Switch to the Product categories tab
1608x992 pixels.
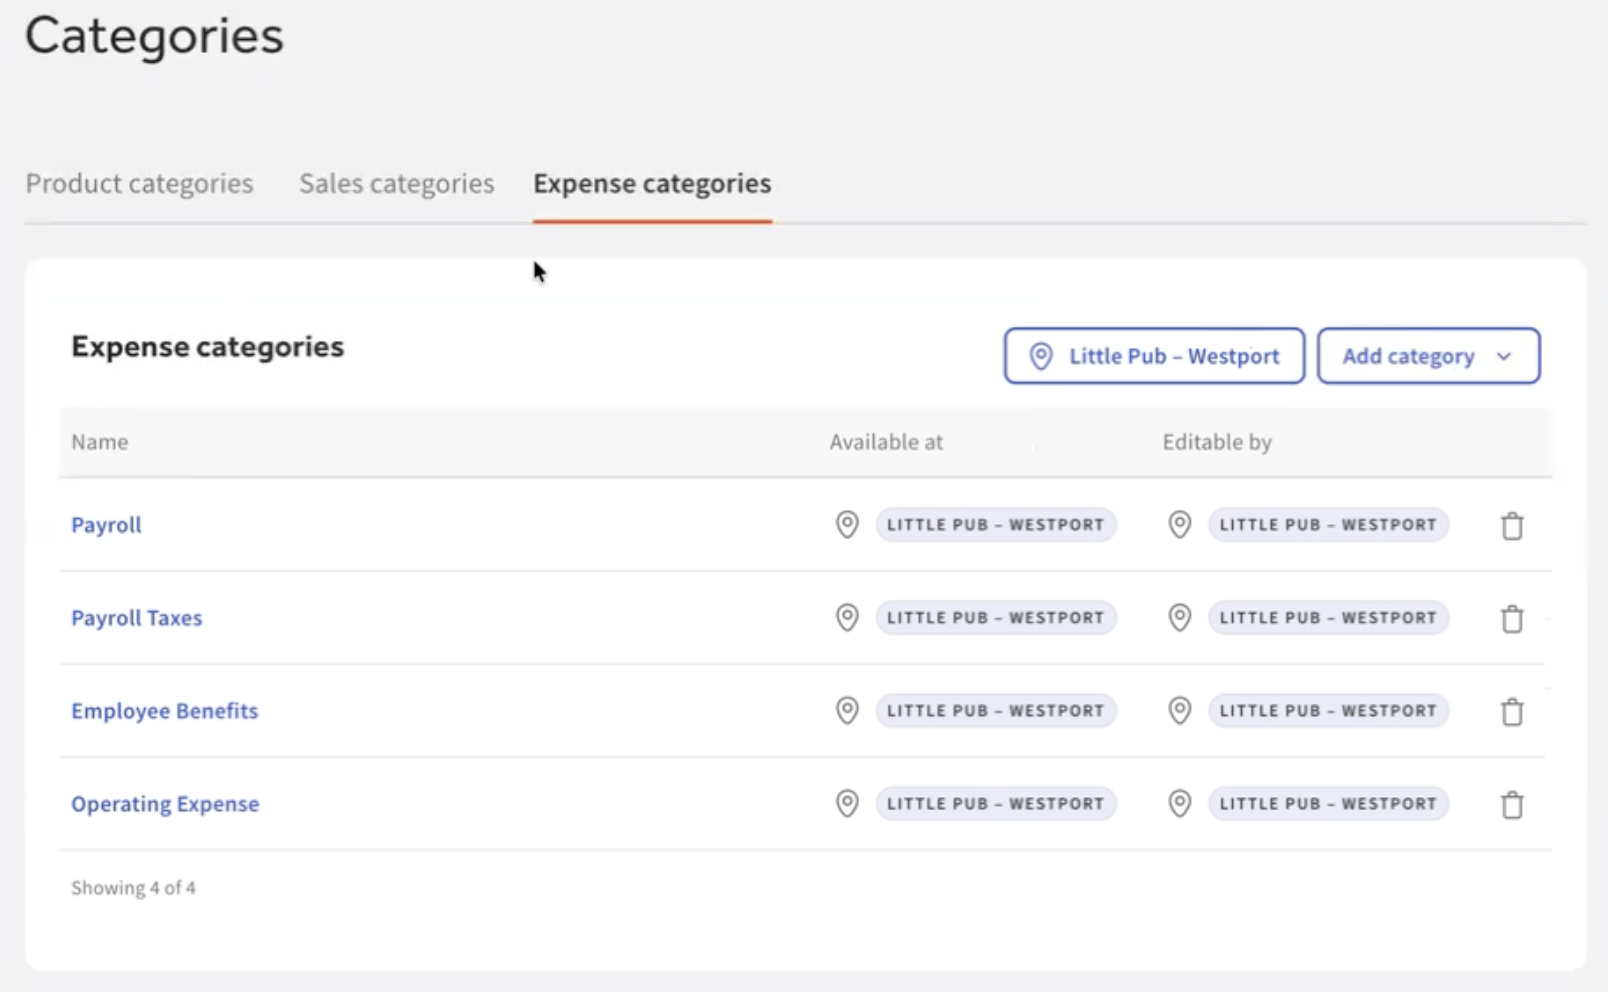point(140,184)
